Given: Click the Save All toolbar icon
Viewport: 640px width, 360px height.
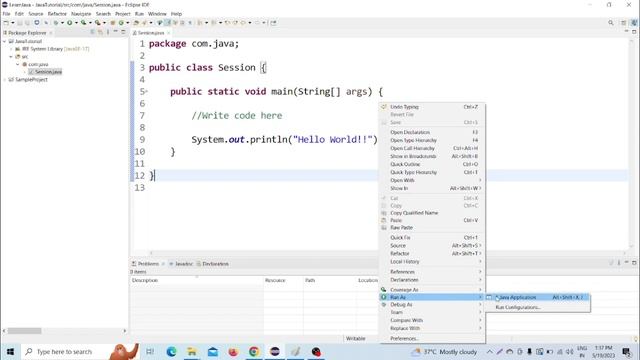Looking at the screenshot, I should pos(27,23).
